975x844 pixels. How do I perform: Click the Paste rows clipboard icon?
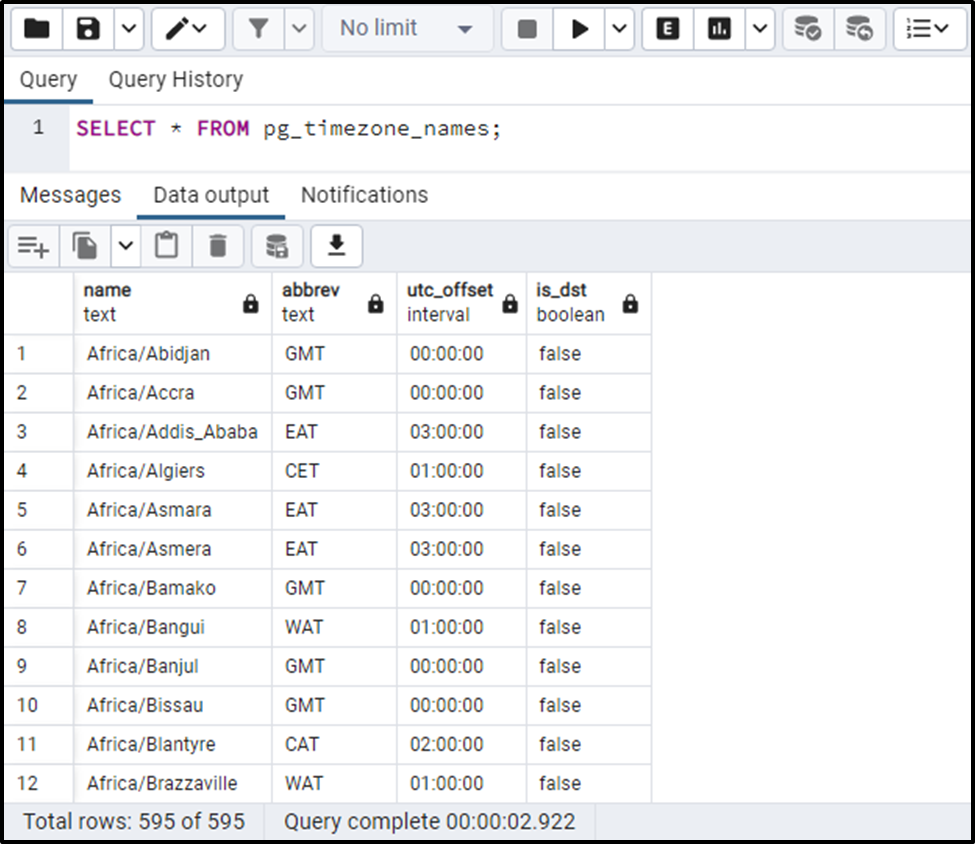pyautogui.click(x=166, y=246)
